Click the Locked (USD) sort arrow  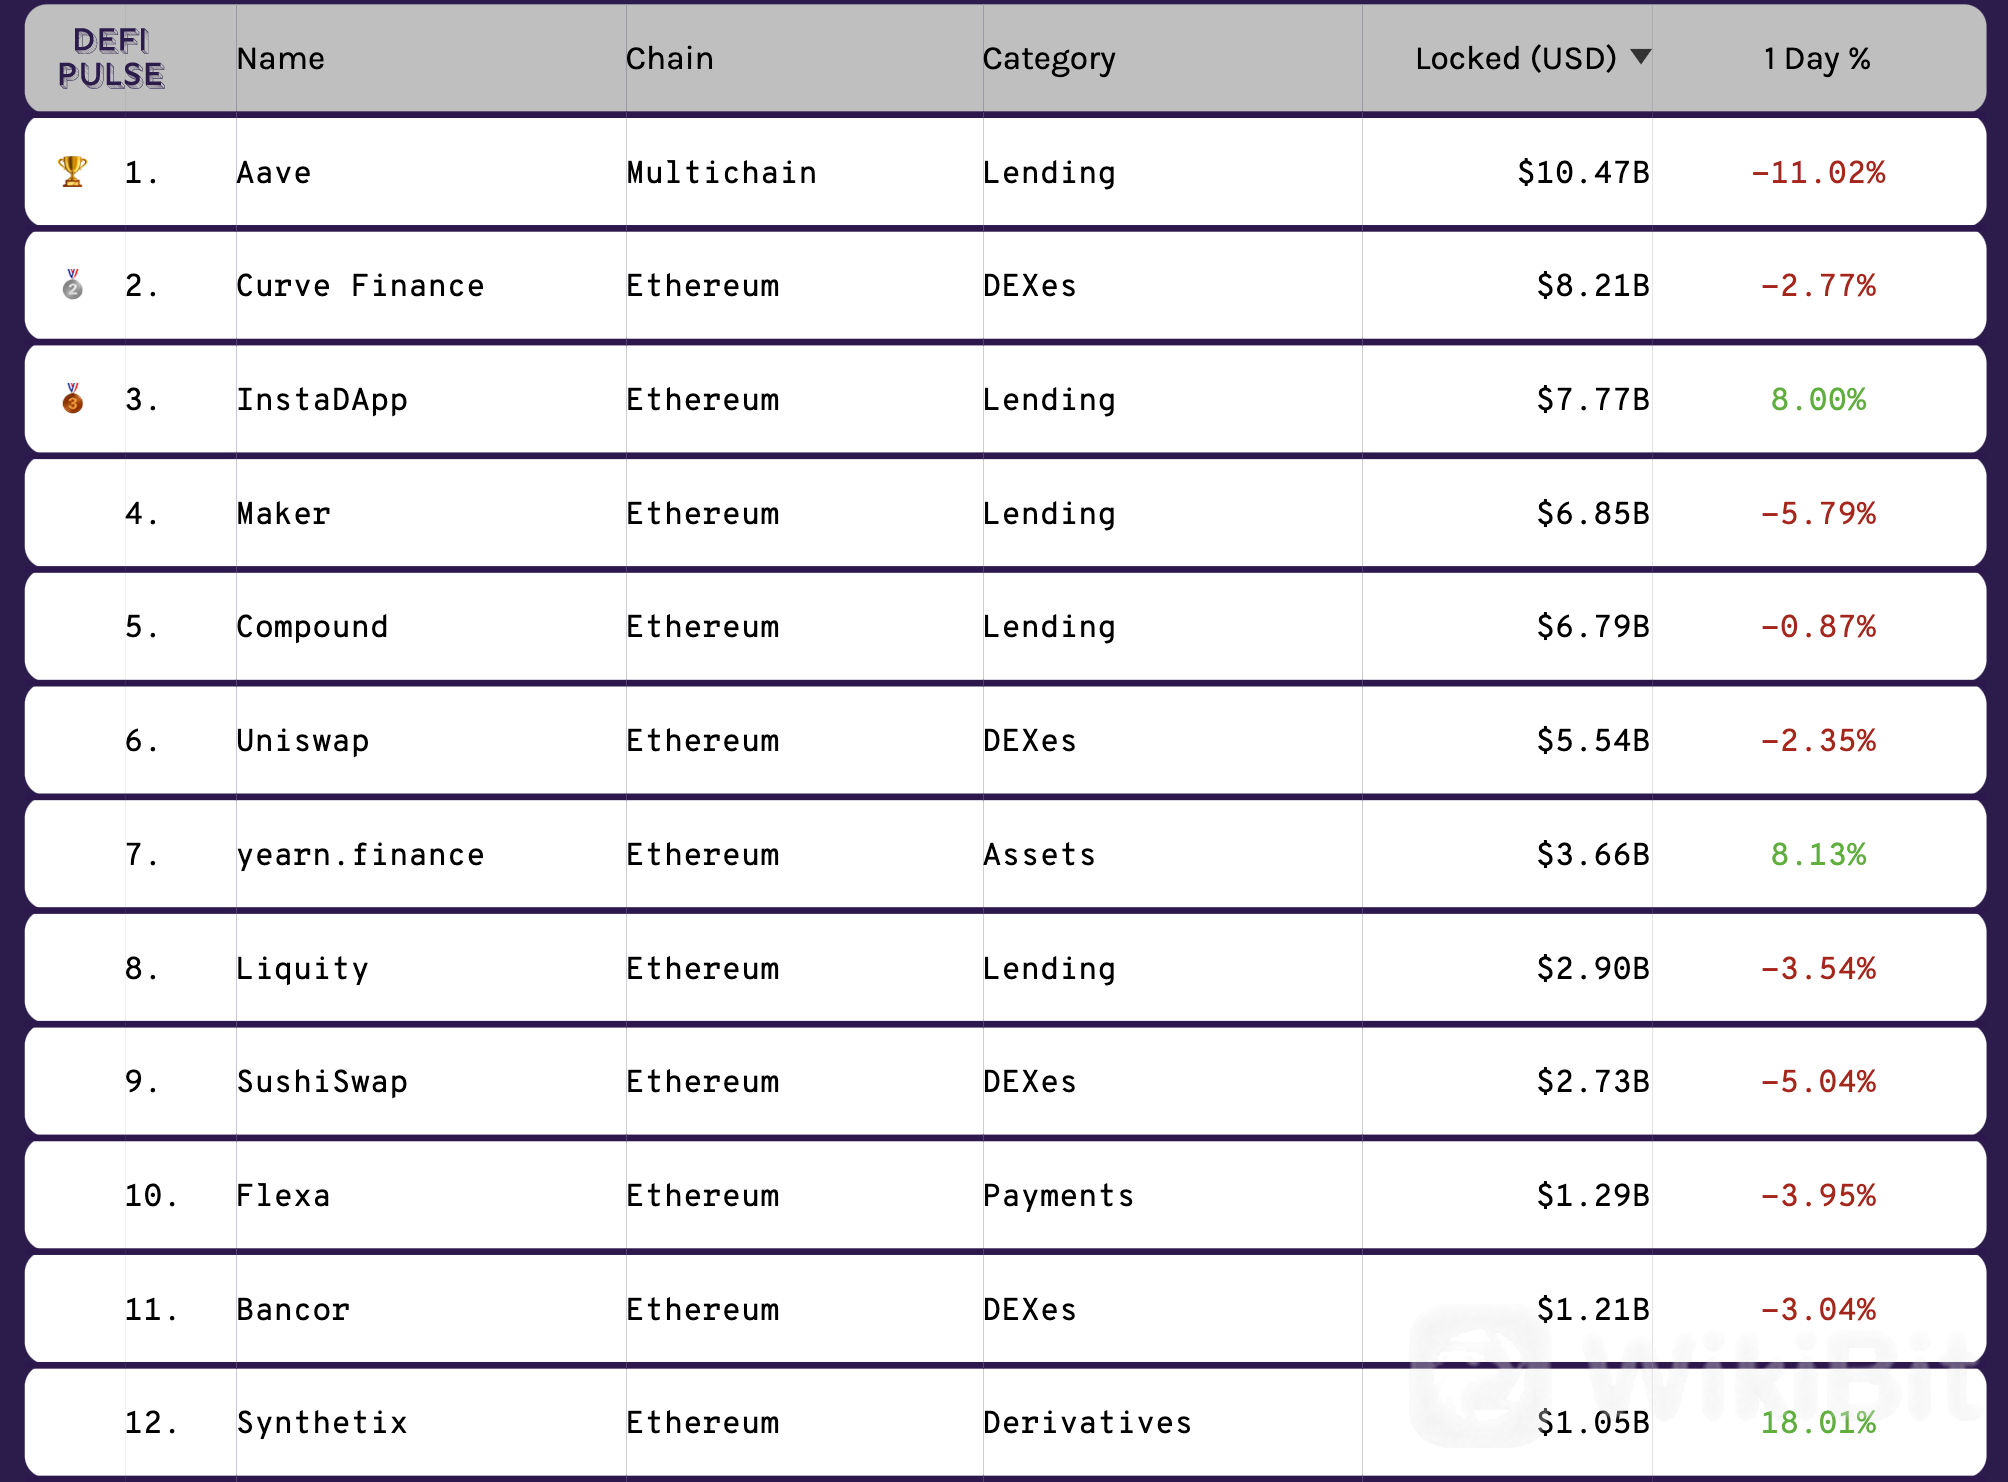coord(1640,56)
